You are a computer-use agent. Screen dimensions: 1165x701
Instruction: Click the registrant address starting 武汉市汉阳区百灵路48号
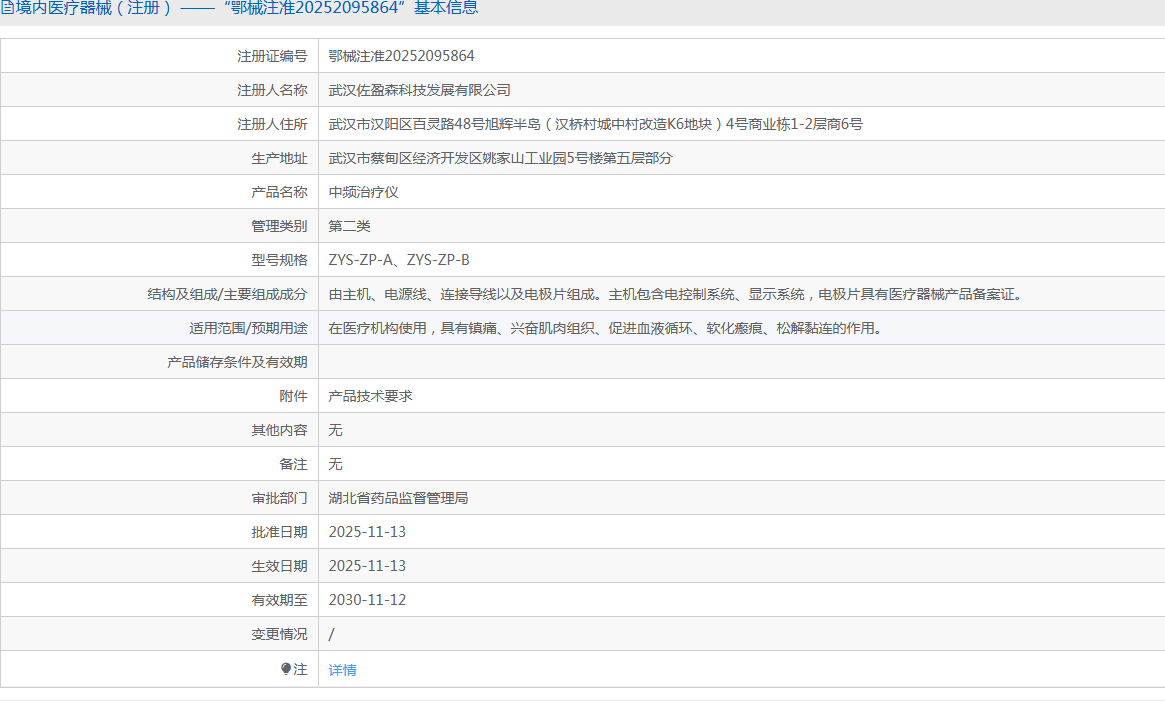pyautogui.click(x=596, y=124)
